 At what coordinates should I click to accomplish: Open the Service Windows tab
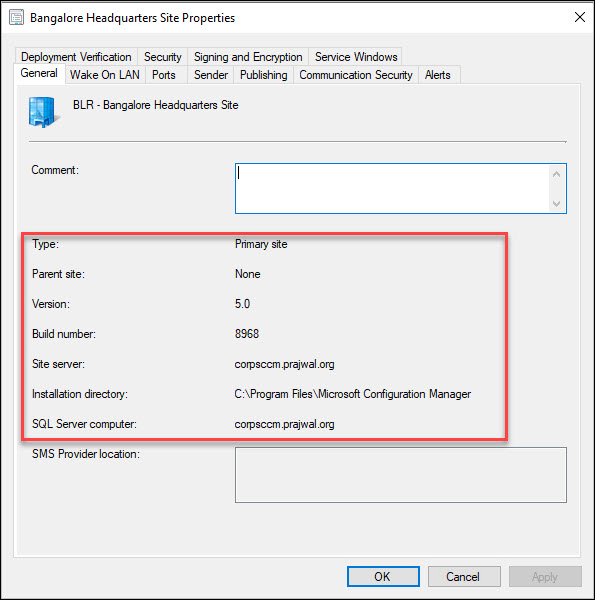coord(356,57)
